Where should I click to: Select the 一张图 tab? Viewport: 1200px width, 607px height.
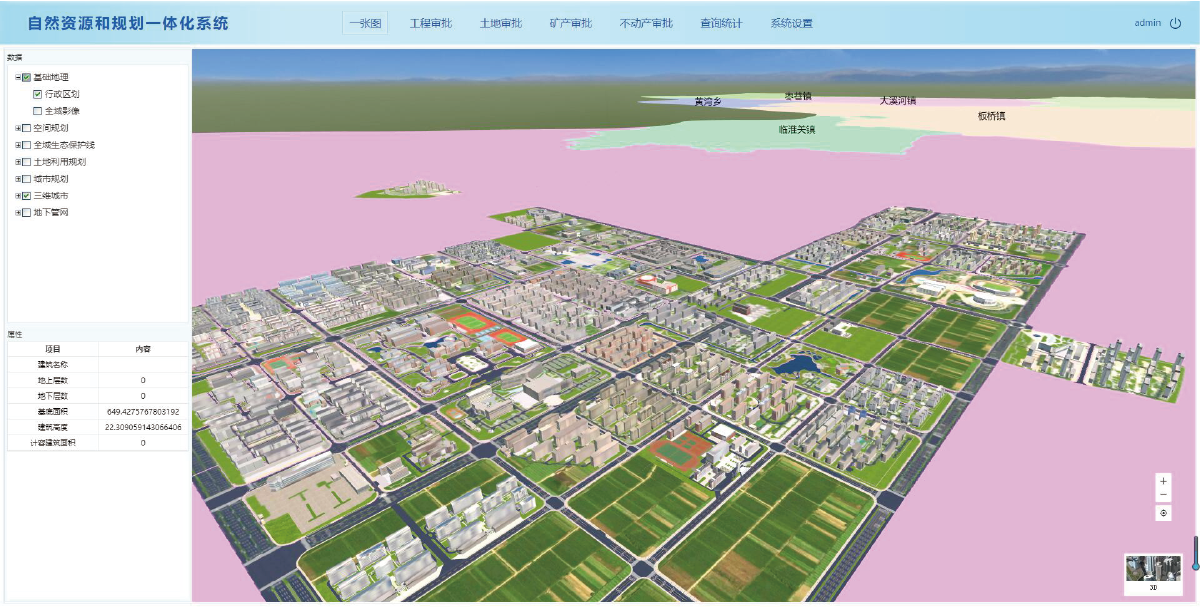(365, 23)
